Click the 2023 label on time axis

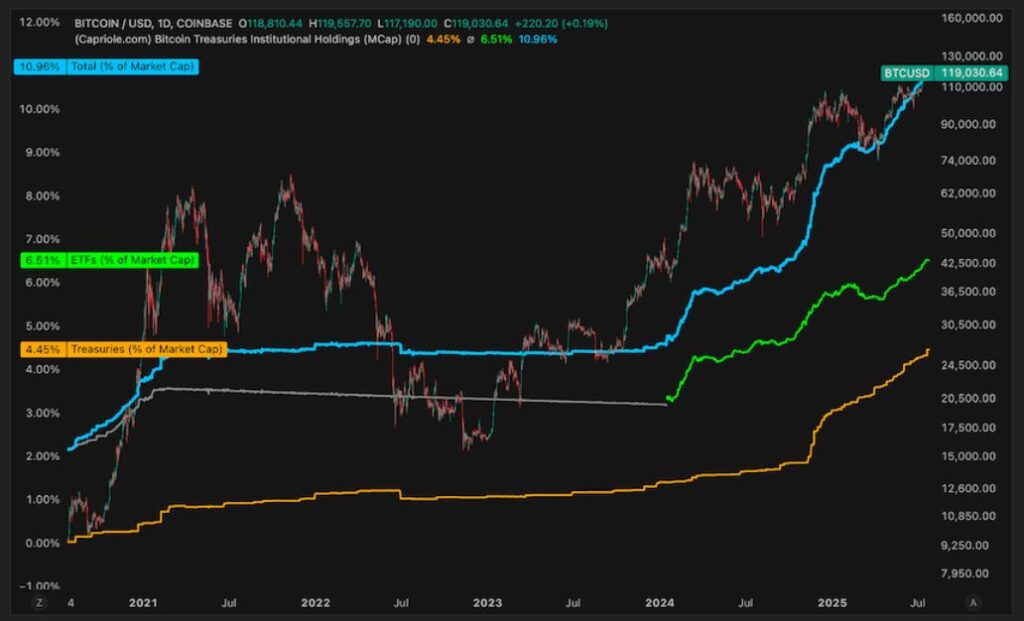tap(486, 603)
